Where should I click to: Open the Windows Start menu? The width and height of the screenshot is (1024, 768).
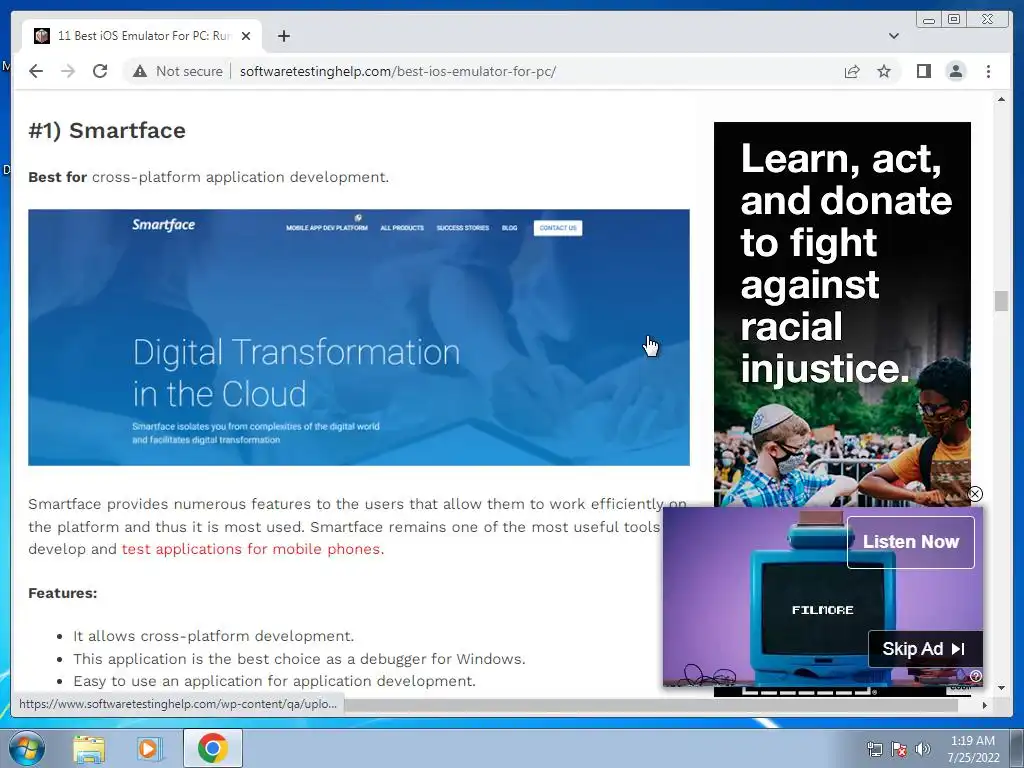point(27,748)
